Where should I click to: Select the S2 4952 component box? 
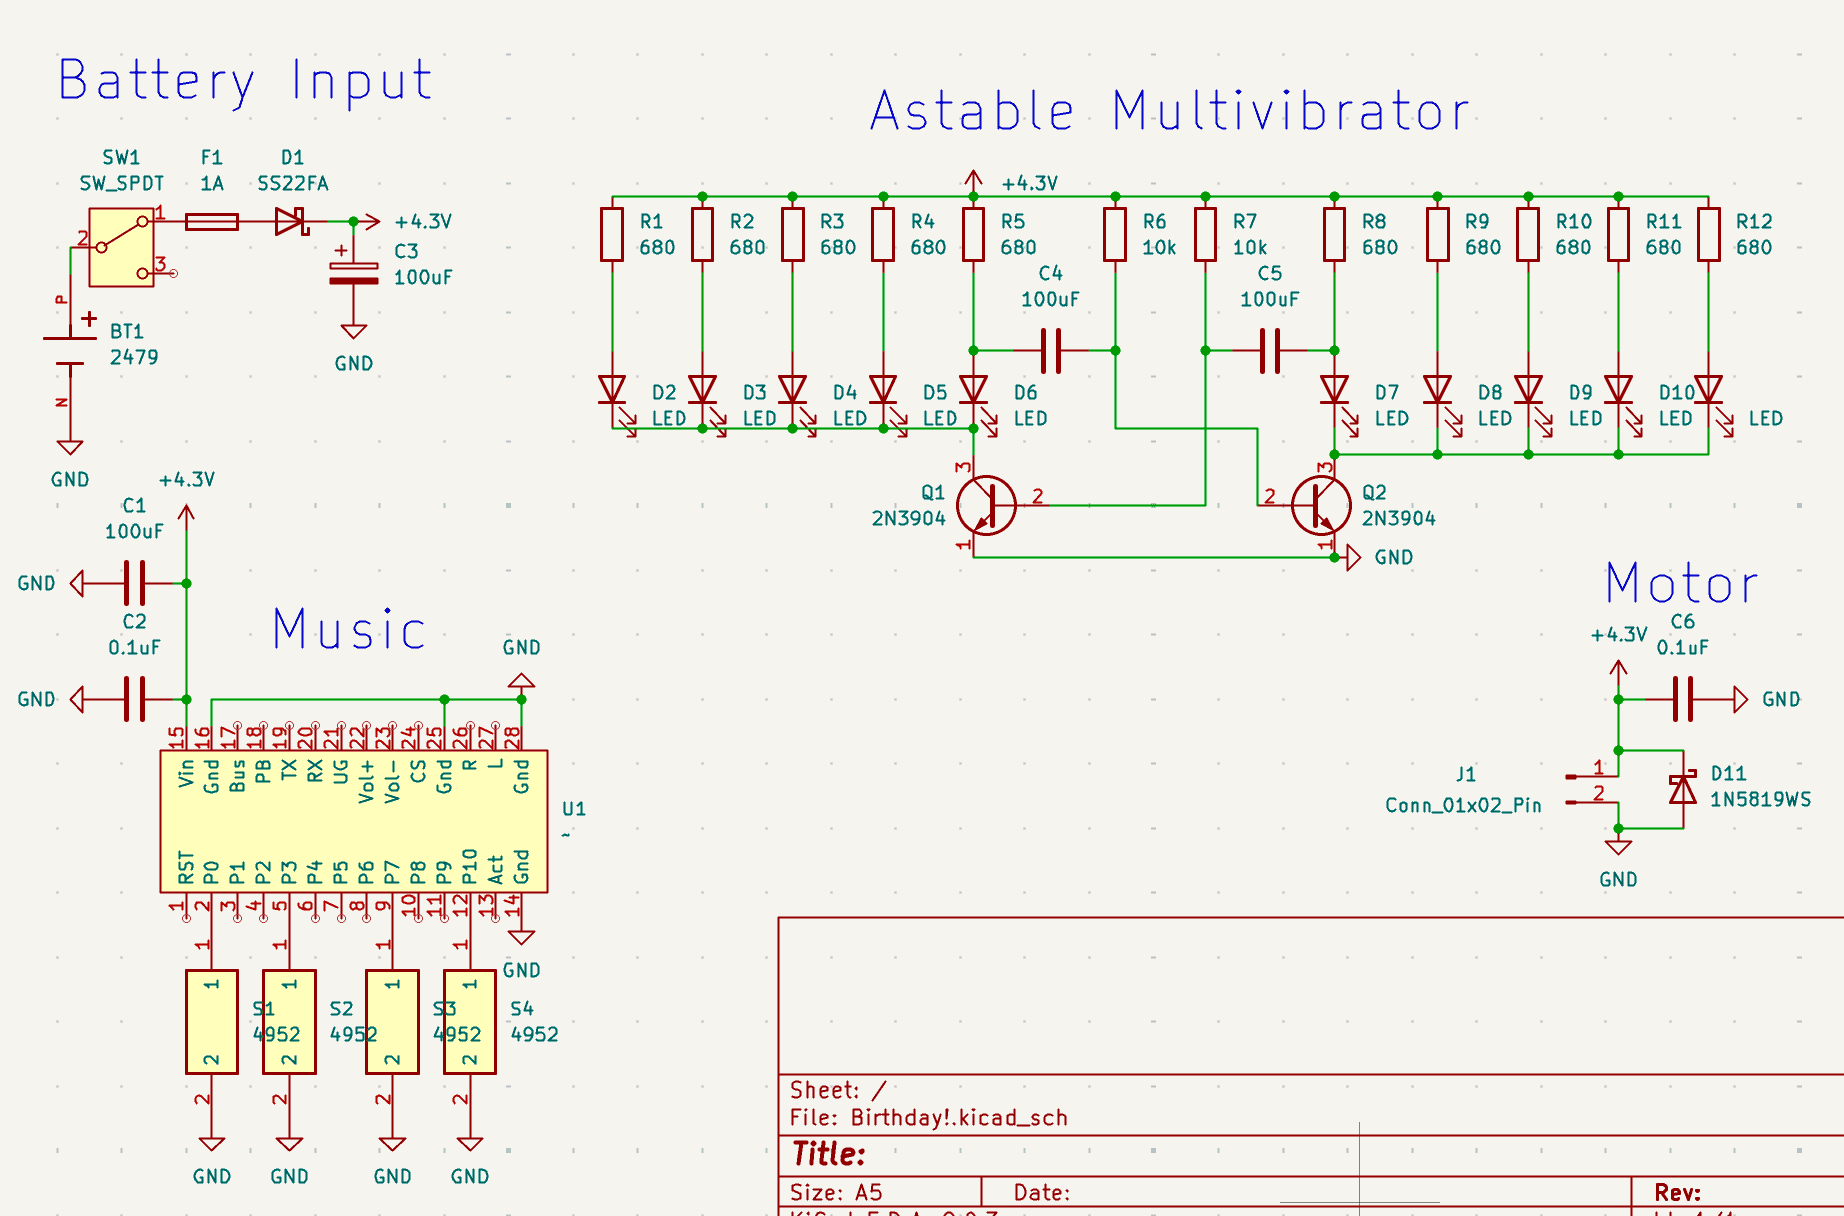coord(289,1022)
